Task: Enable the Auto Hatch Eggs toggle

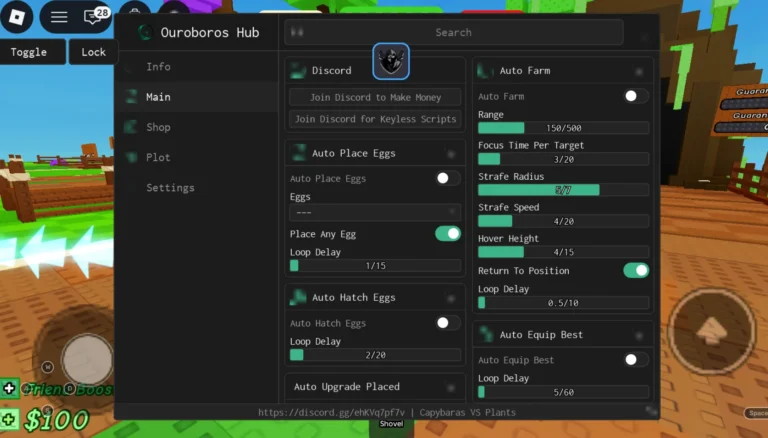Action: [448, 323]
